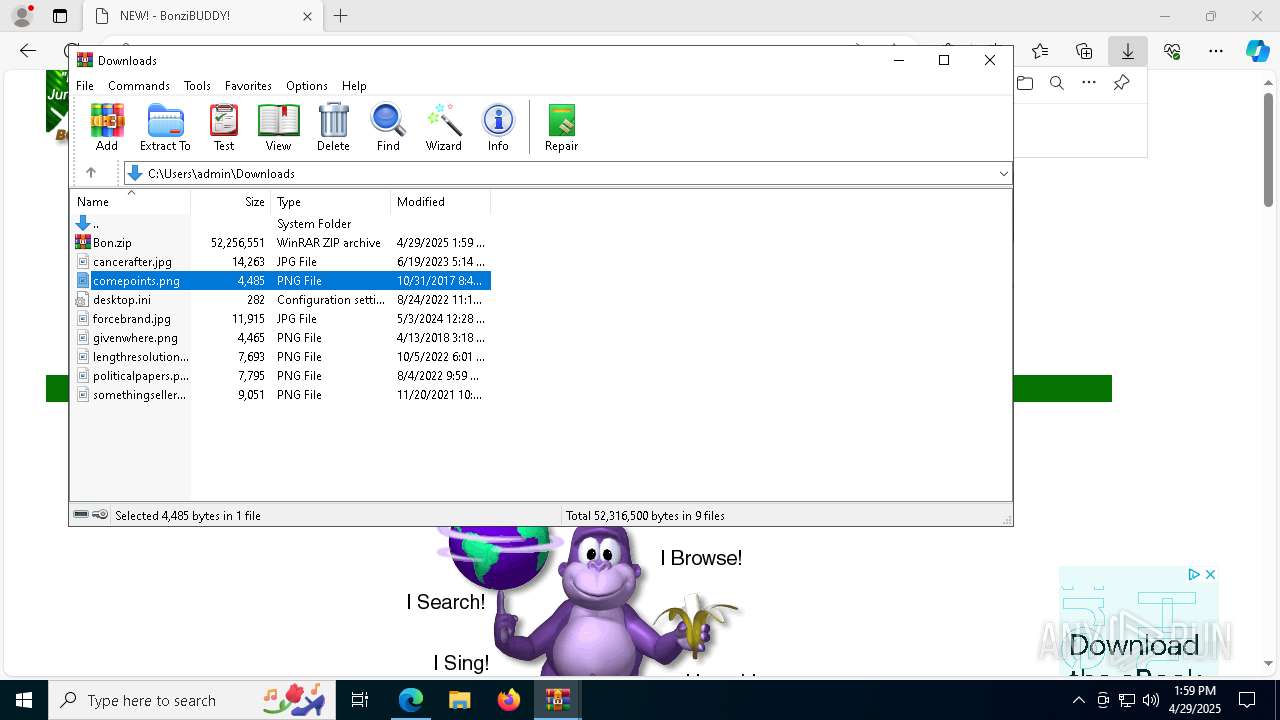Image resolution: width=1280 pixels, height=720 pixels.
Task: Open downloads folder icon in Edge flyout
Action: 1024,83
